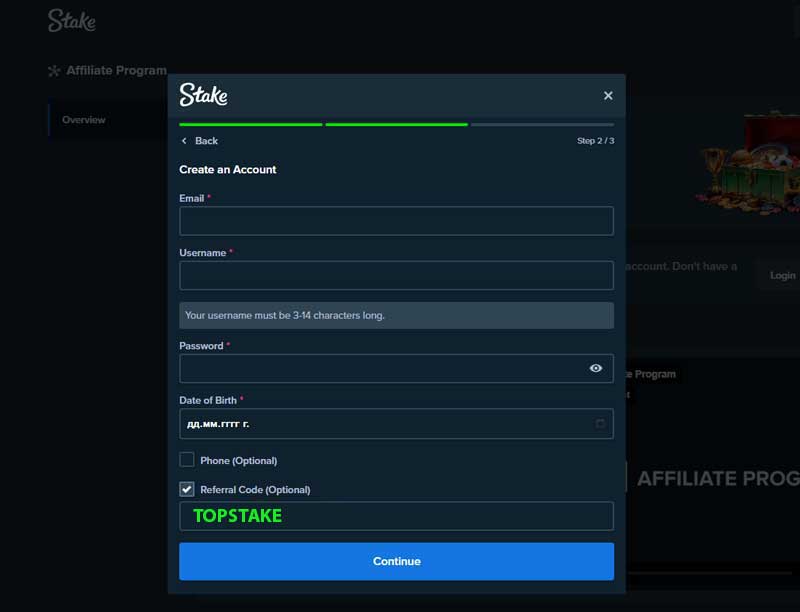
Task: Uncheck the Referral Code (Optional) checkbox
Action: 186,489
